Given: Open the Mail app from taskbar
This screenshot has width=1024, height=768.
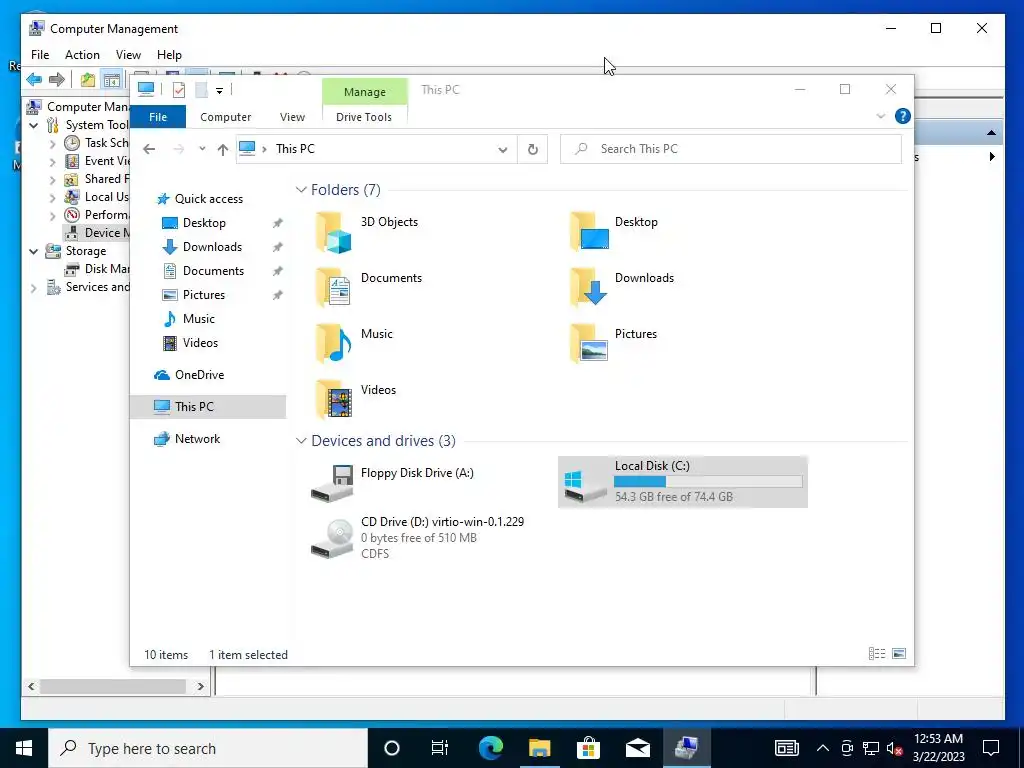Looking at the screenshot, I should point(637,748).
